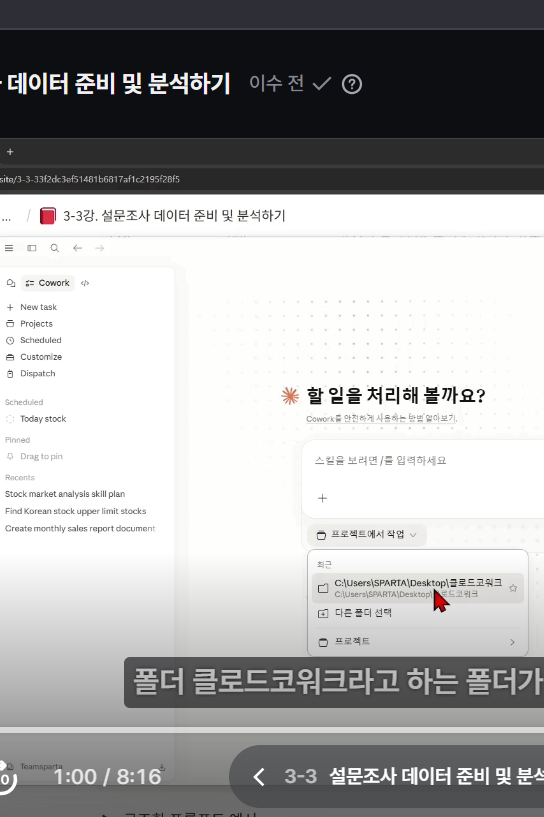
Task: Go back with the left arrow
Action: click(x=78, y=248)
